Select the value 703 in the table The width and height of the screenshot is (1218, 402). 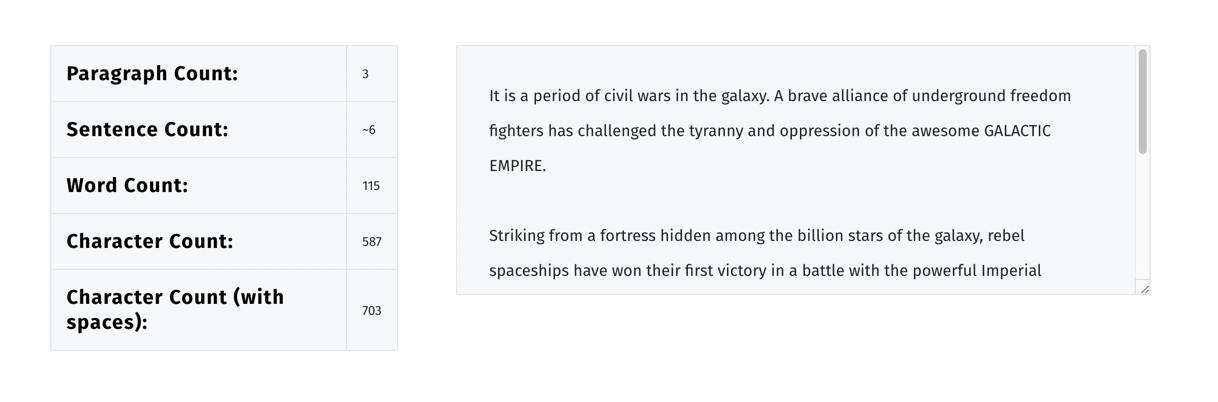(372, 311)
